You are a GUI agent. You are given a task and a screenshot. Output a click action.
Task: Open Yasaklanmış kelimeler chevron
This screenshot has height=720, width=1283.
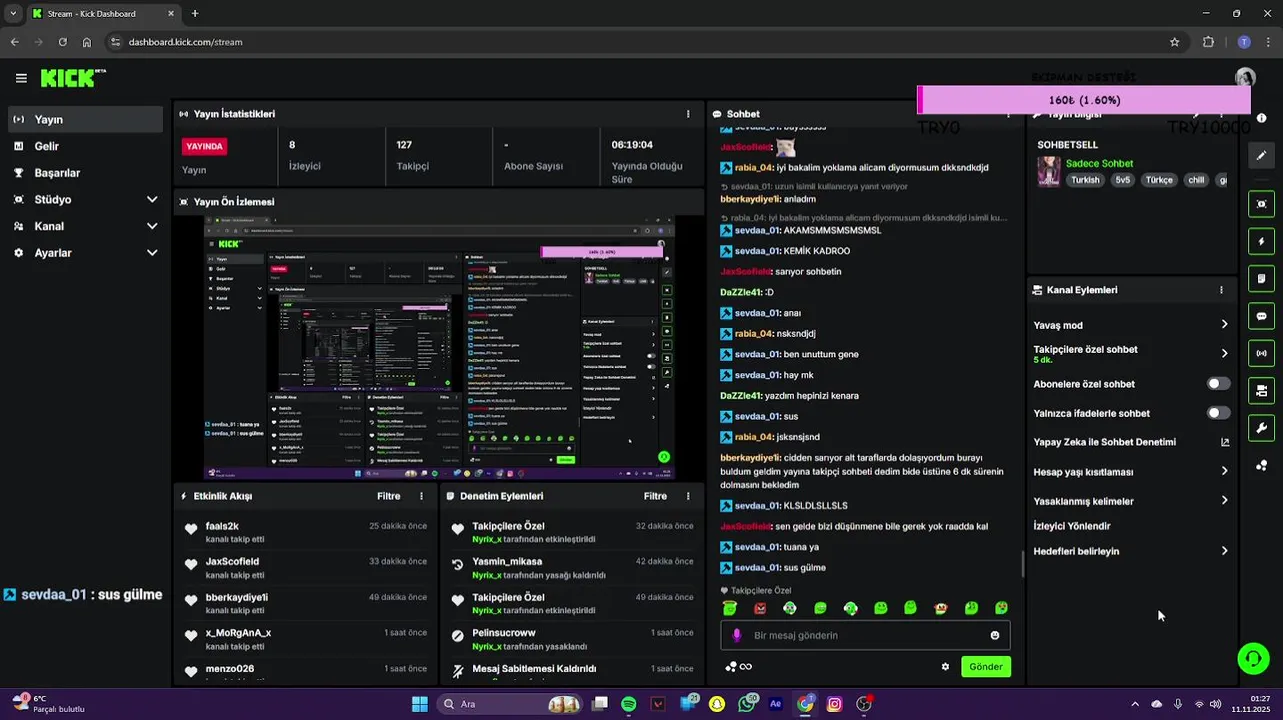pos(1225,501)
